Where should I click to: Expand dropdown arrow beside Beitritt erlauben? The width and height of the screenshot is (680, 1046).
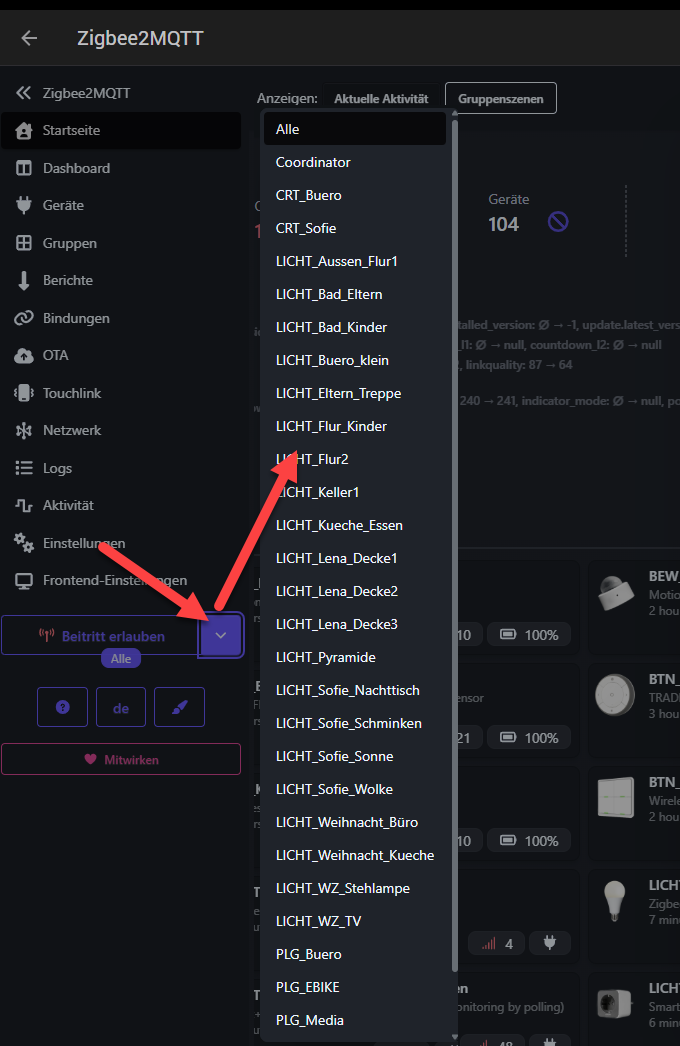[221, 635]
